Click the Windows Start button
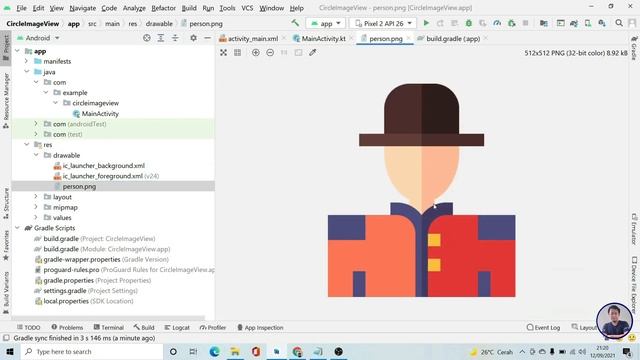The height and width of the screenshot is (360, 640). [10, 351]
